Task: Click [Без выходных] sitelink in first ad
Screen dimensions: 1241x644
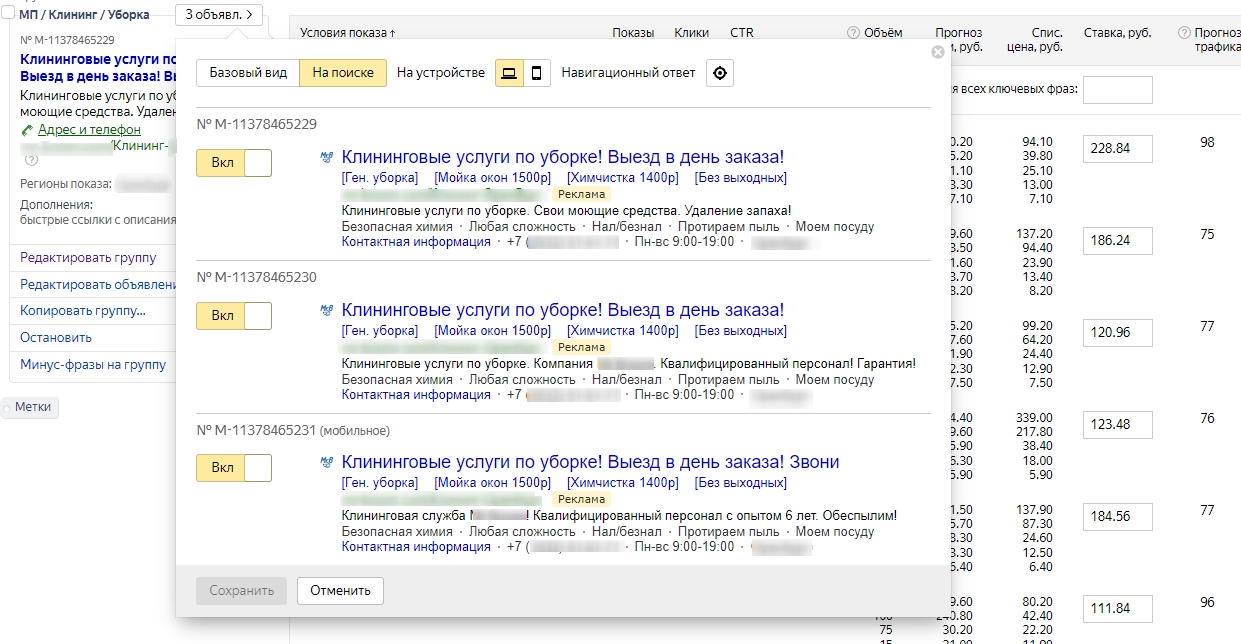Action: tap(741, 178)
